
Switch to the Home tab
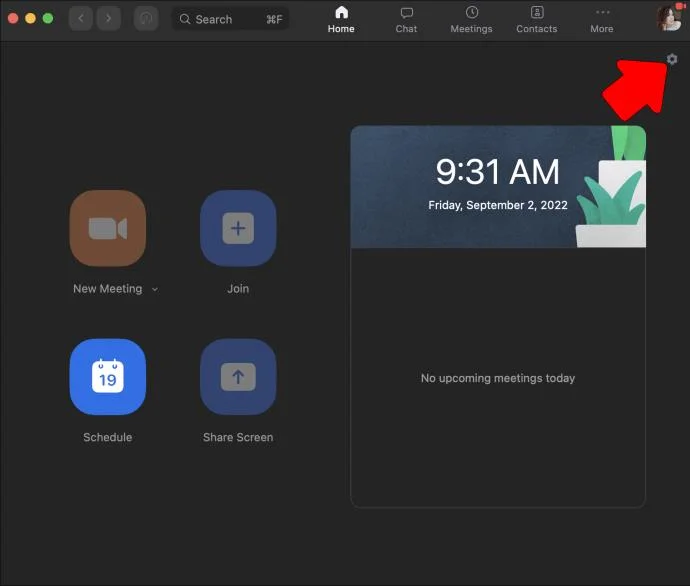[341, 20]
